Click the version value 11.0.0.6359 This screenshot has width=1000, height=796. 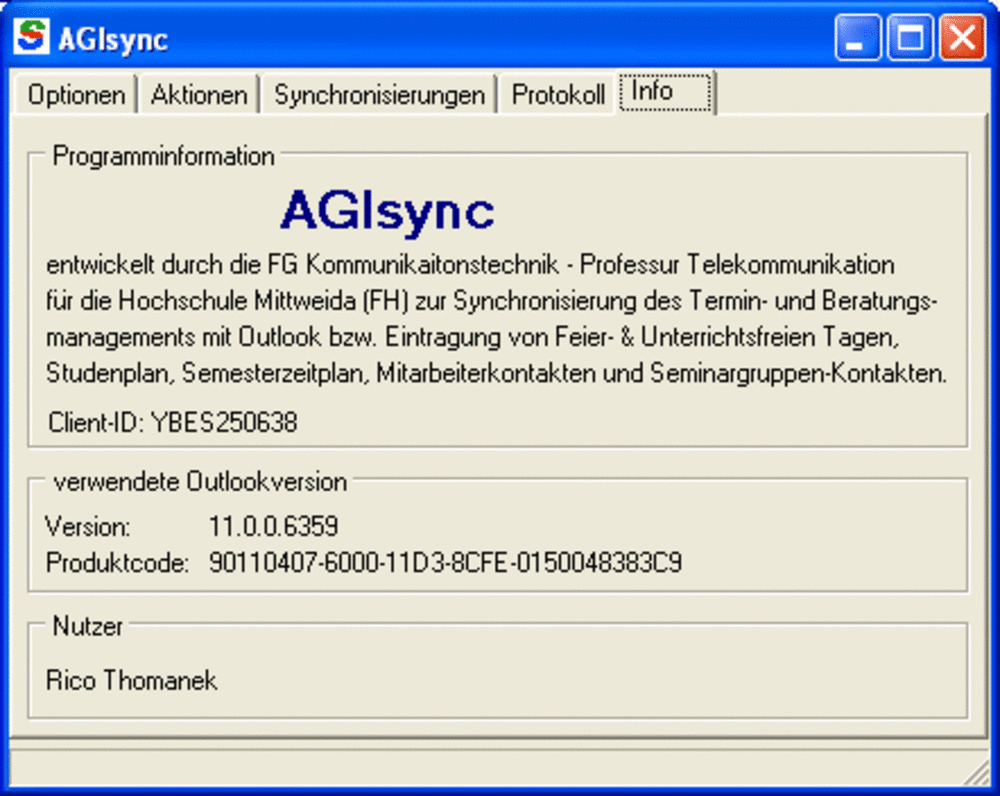click(x=274, y=526)
